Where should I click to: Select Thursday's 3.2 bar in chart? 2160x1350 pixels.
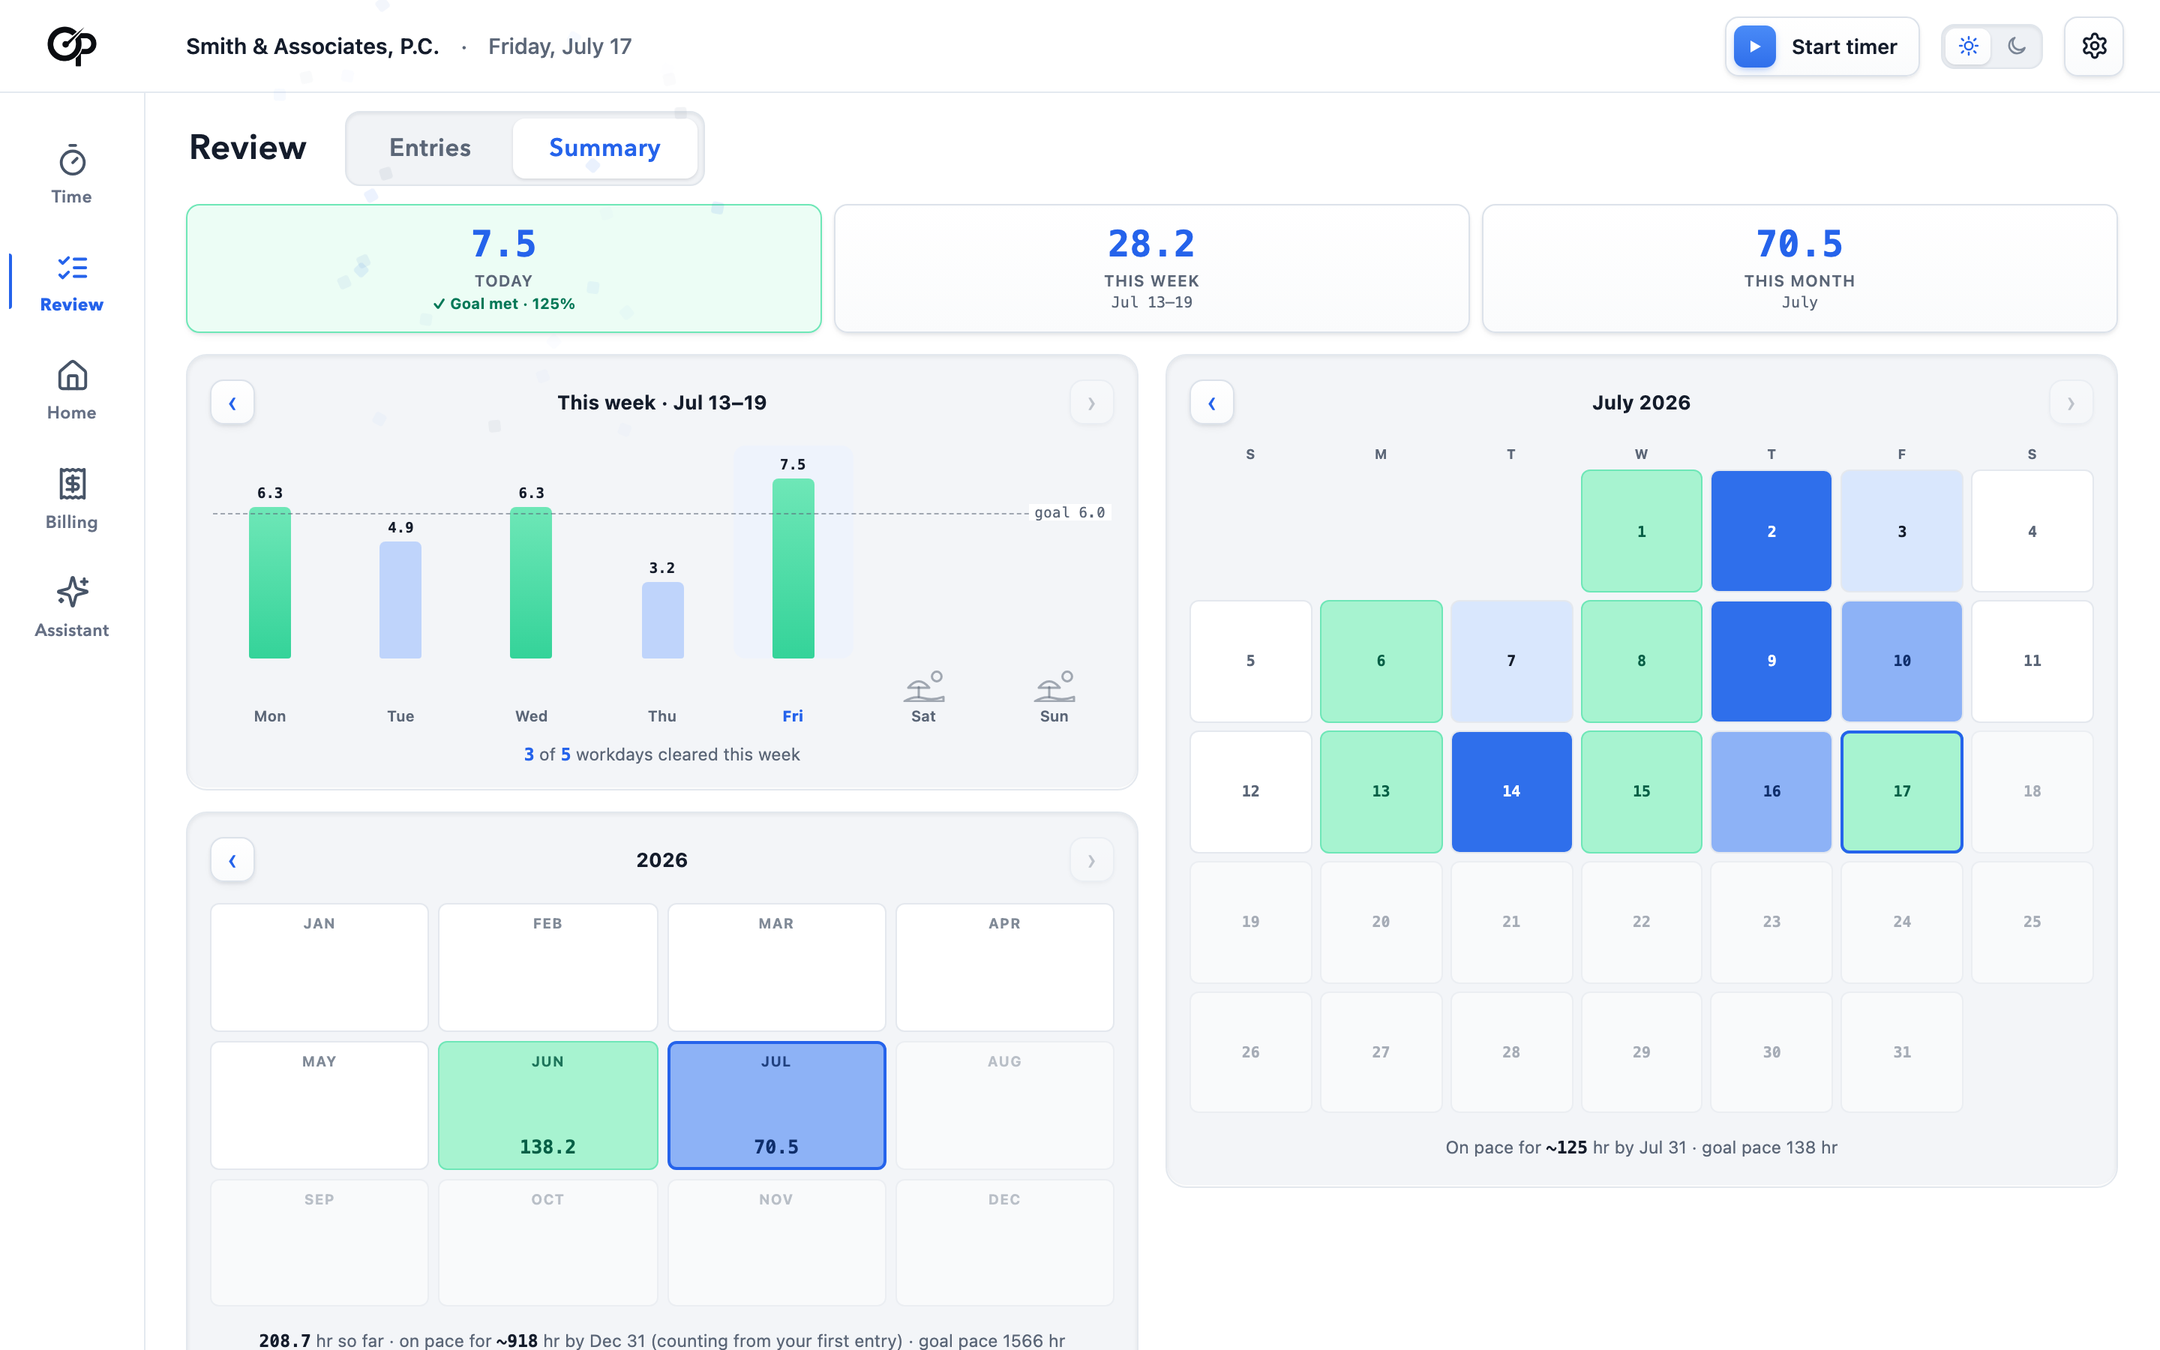point(662,620)
